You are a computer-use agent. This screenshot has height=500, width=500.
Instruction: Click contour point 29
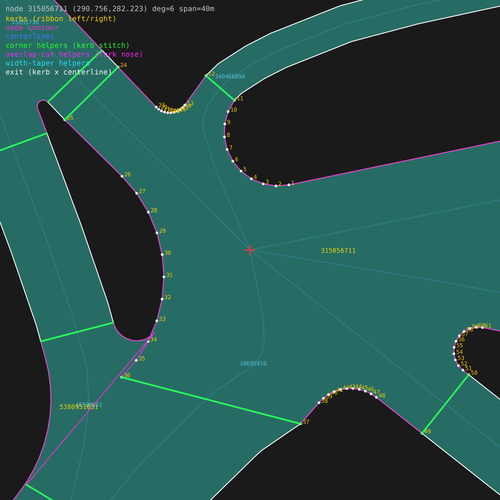coord(157,233)
